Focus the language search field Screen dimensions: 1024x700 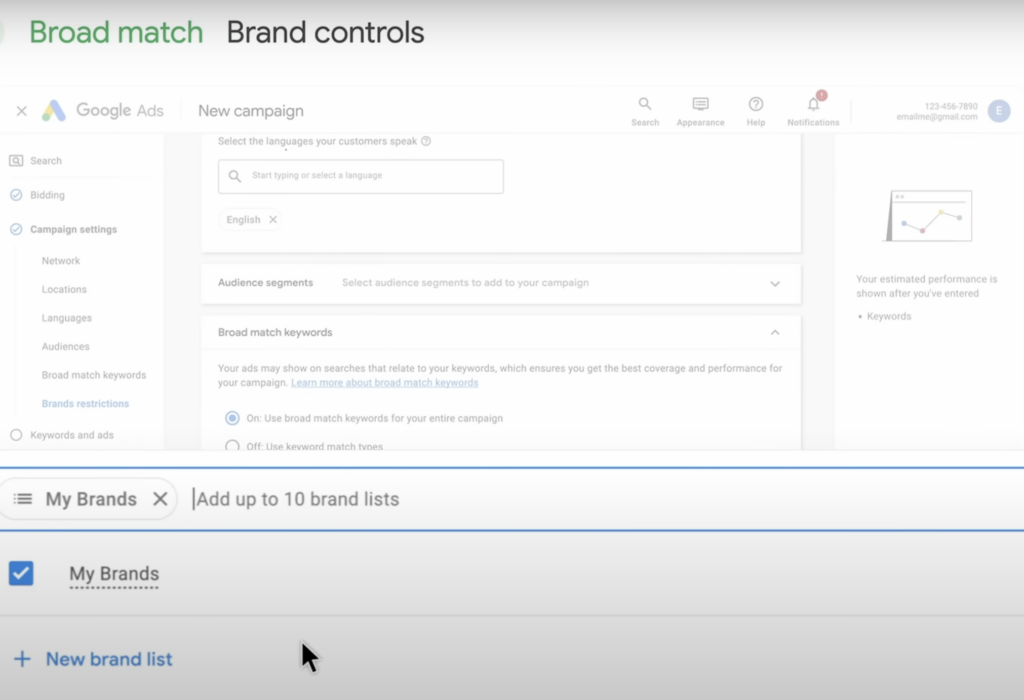tap(360, 176)
